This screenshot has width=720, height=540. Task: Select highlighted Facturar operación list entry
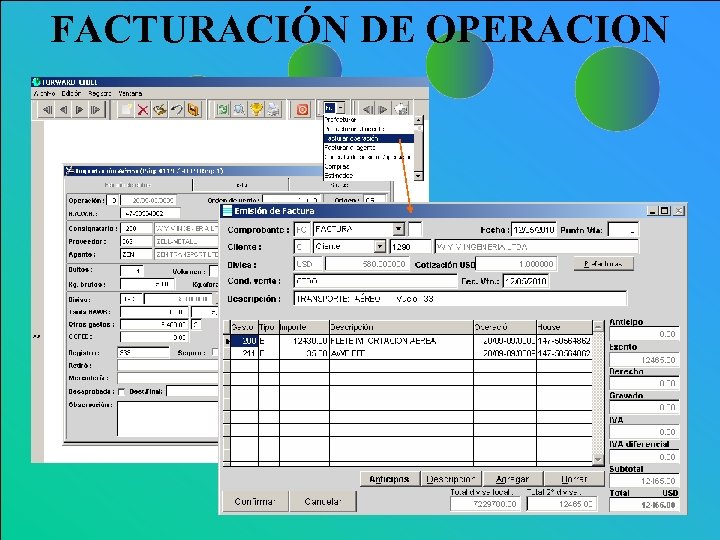(x=369, y=138)
